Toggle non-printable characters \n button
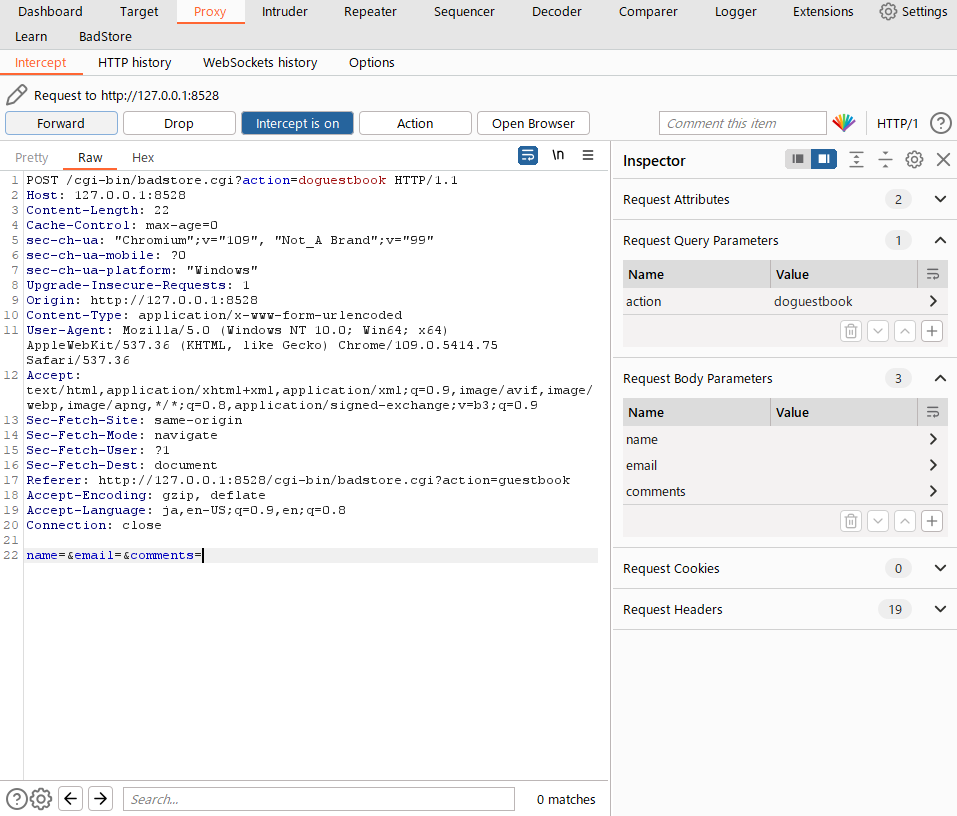The height and width of the screenshot is (816, 957). coord(558,155)
